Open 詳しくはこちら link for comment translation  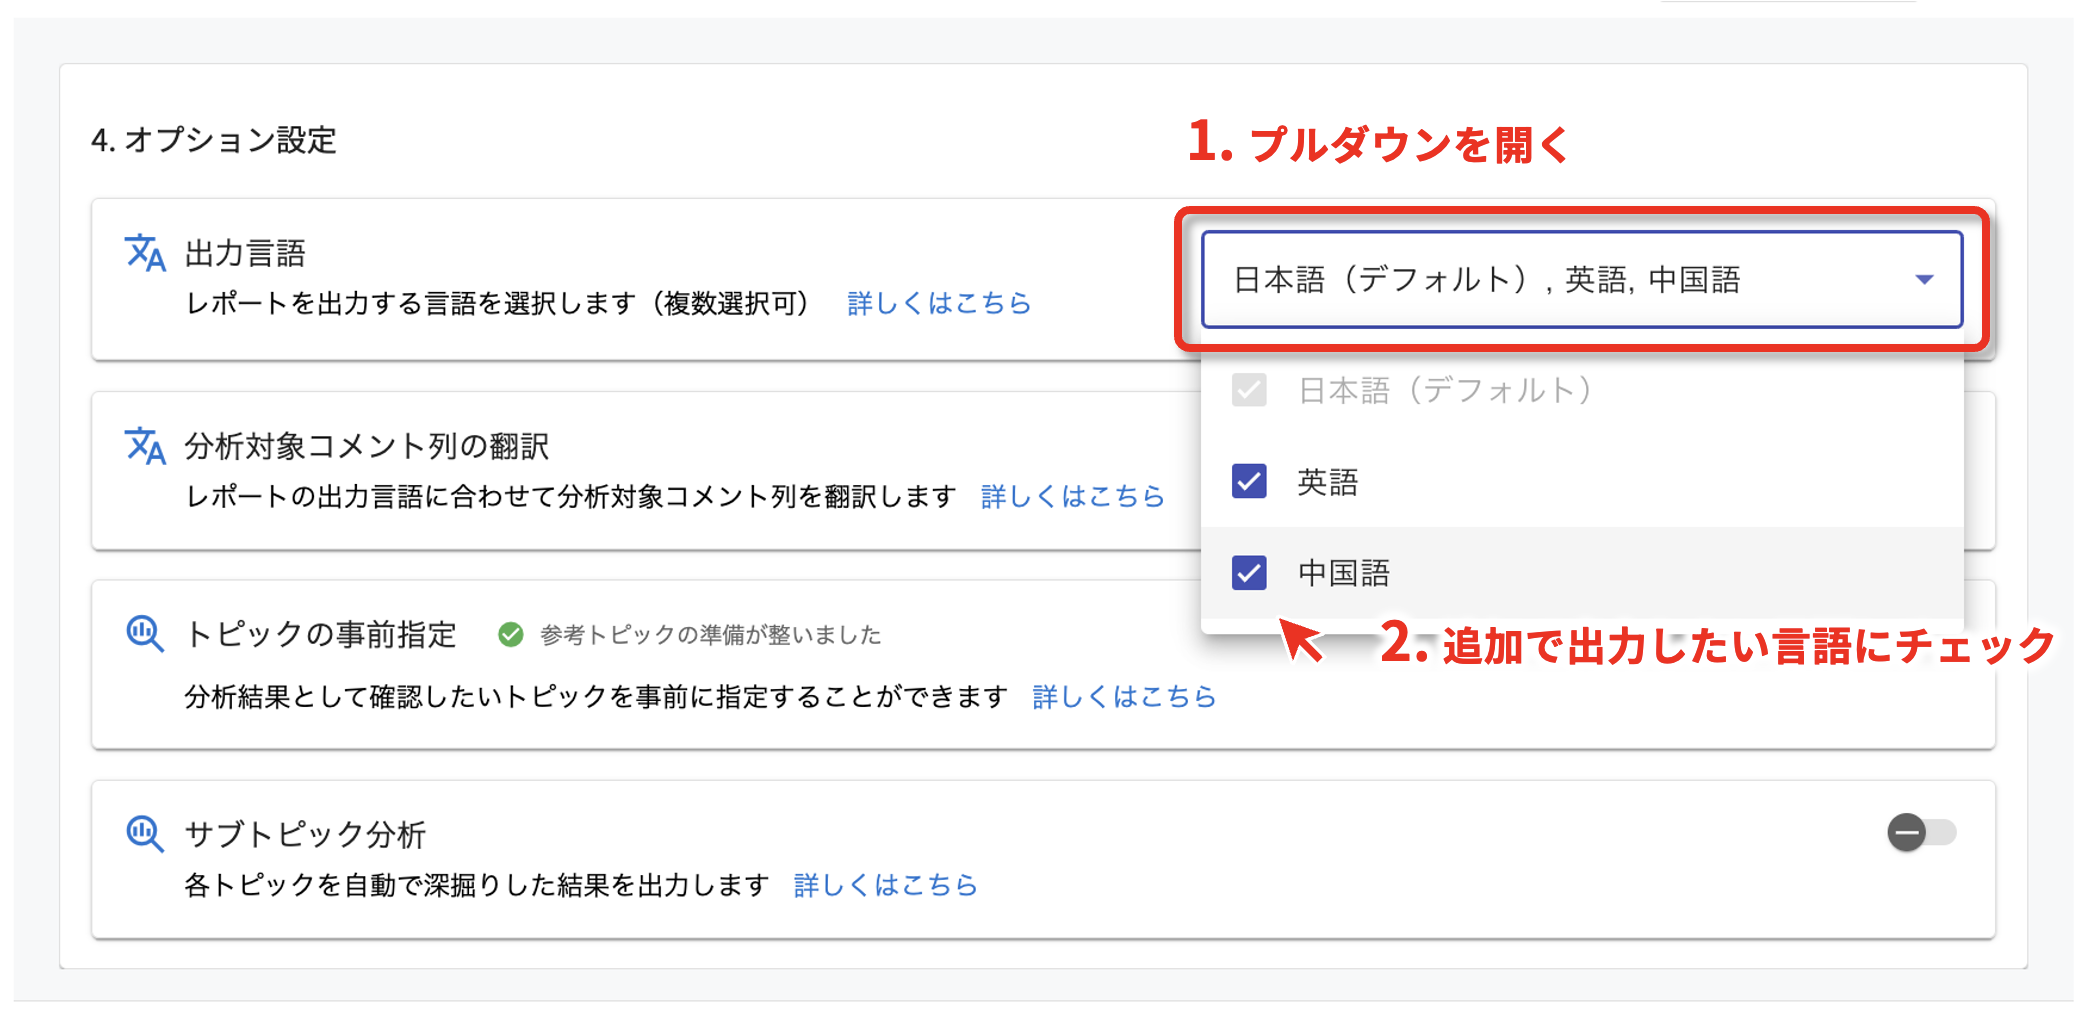1072,497
